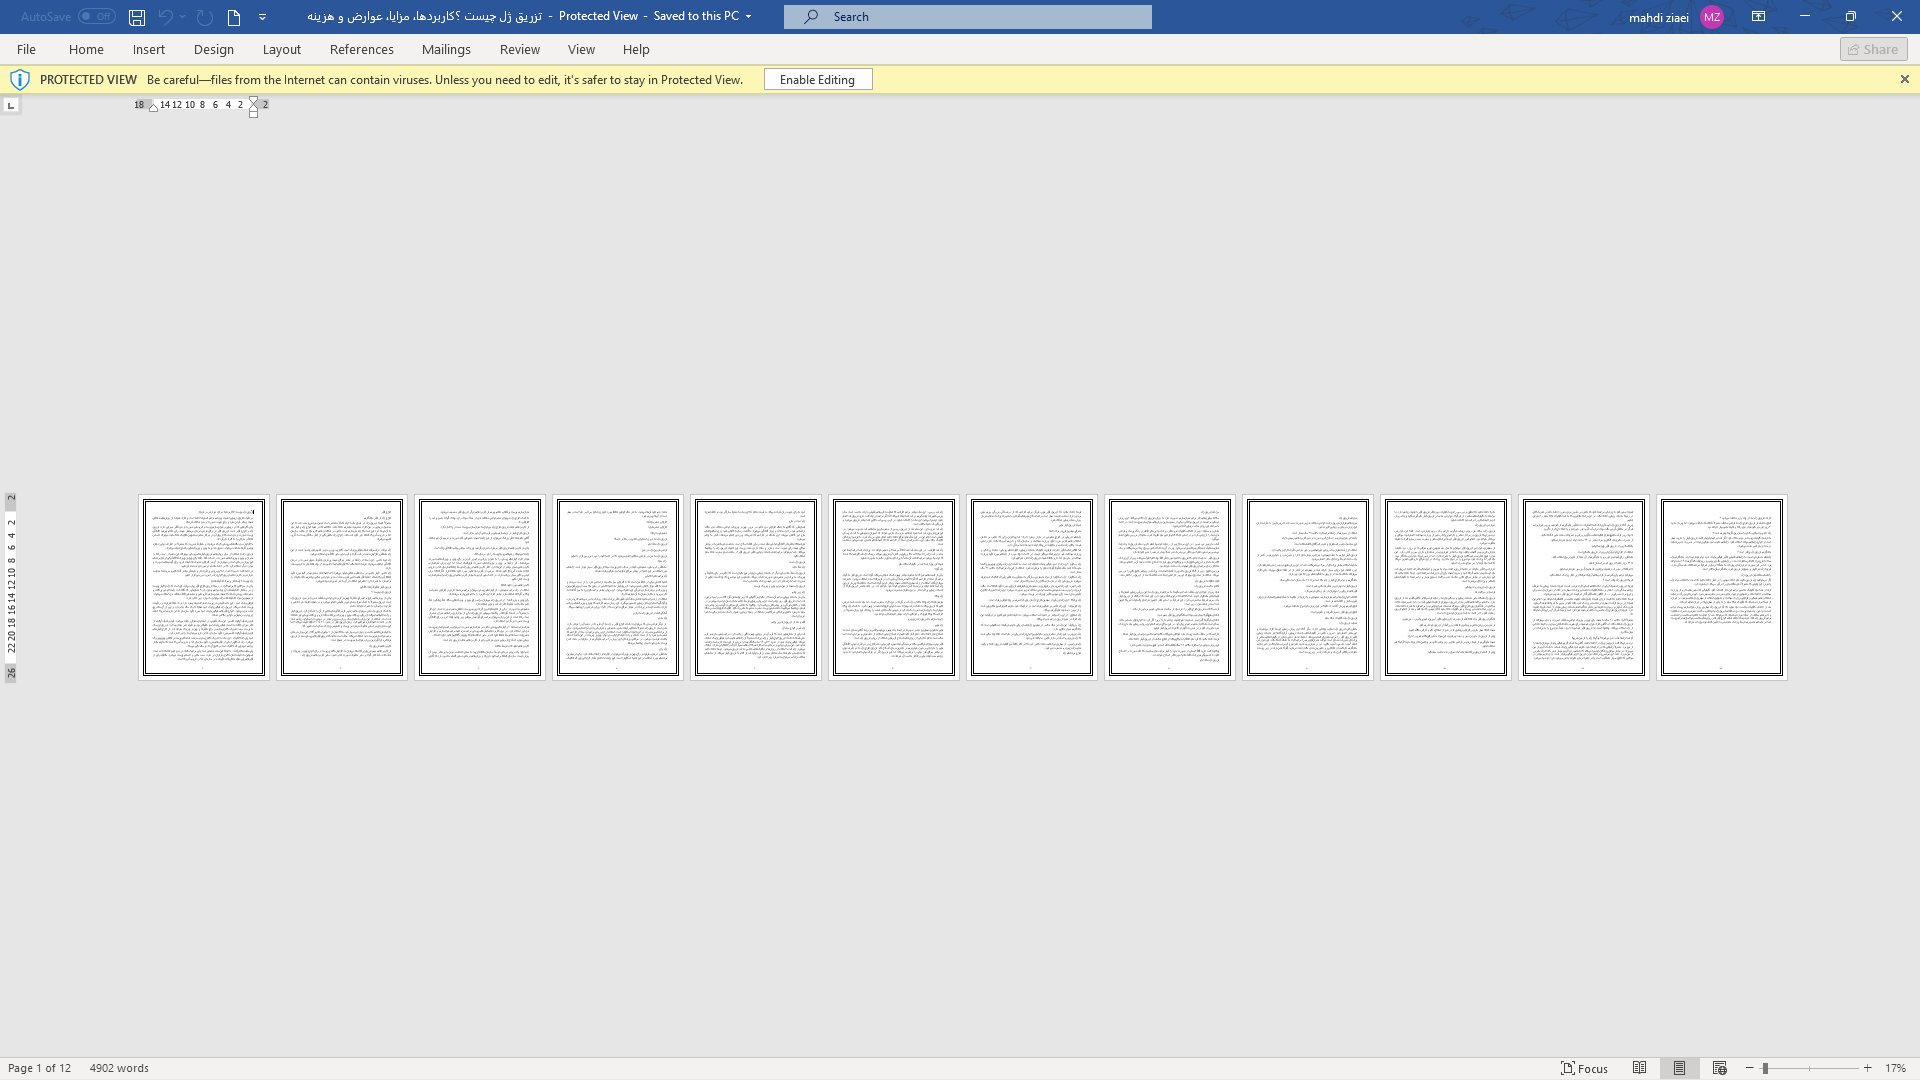Click the first line indent marker on the ruler
Screen dimensions: 1920x1080
point(253,102)
